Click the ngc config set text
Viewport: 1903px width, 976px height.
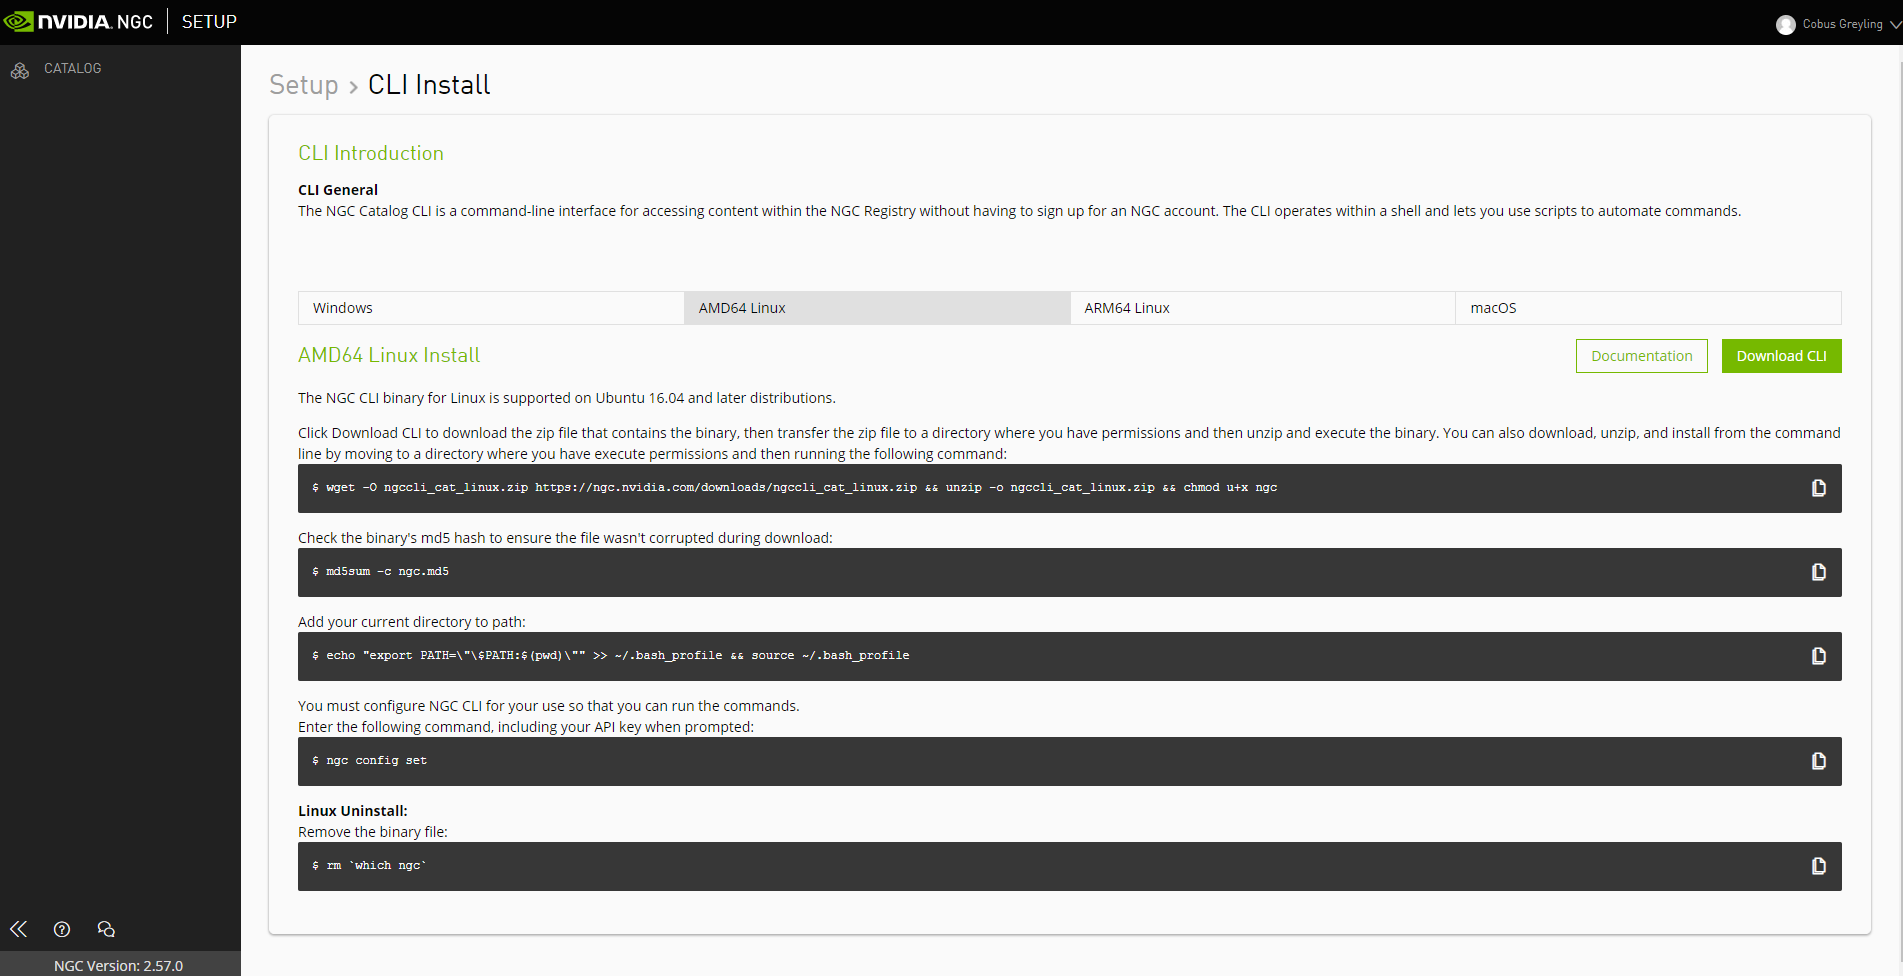376,761
